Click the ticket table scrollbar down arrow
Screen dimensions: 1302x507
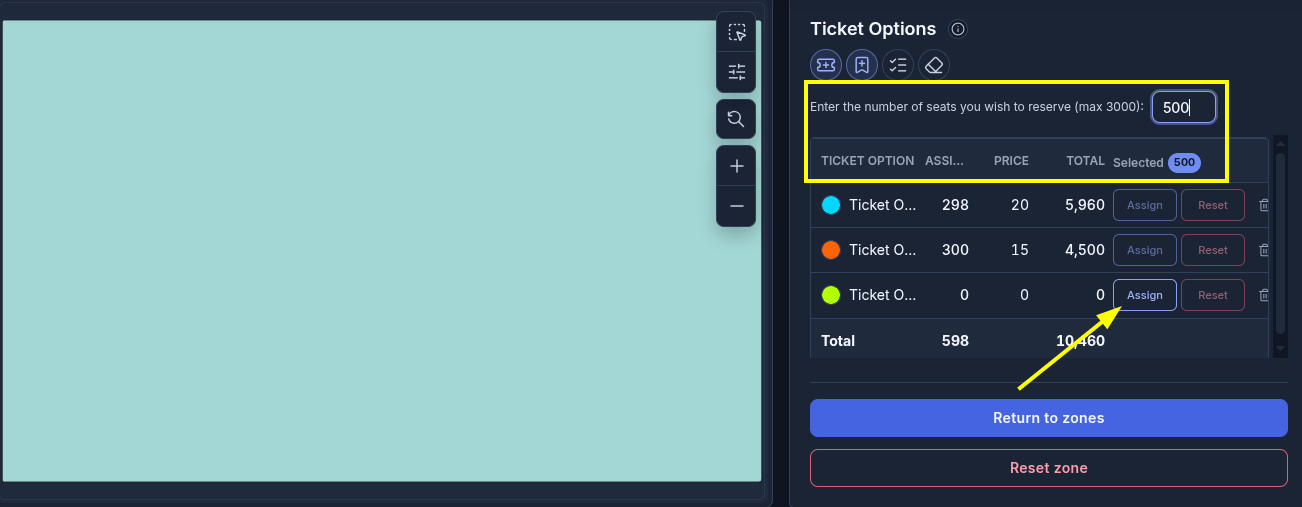[1281, 348]
